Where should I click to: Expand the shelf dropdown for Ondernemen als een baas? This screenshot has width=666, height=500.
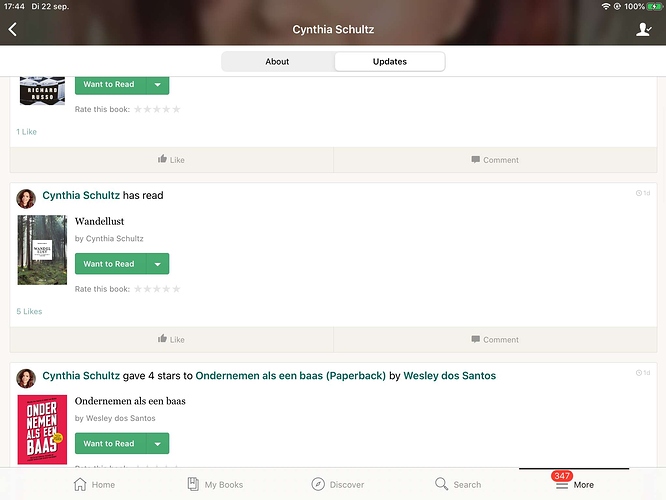point(158,444)
